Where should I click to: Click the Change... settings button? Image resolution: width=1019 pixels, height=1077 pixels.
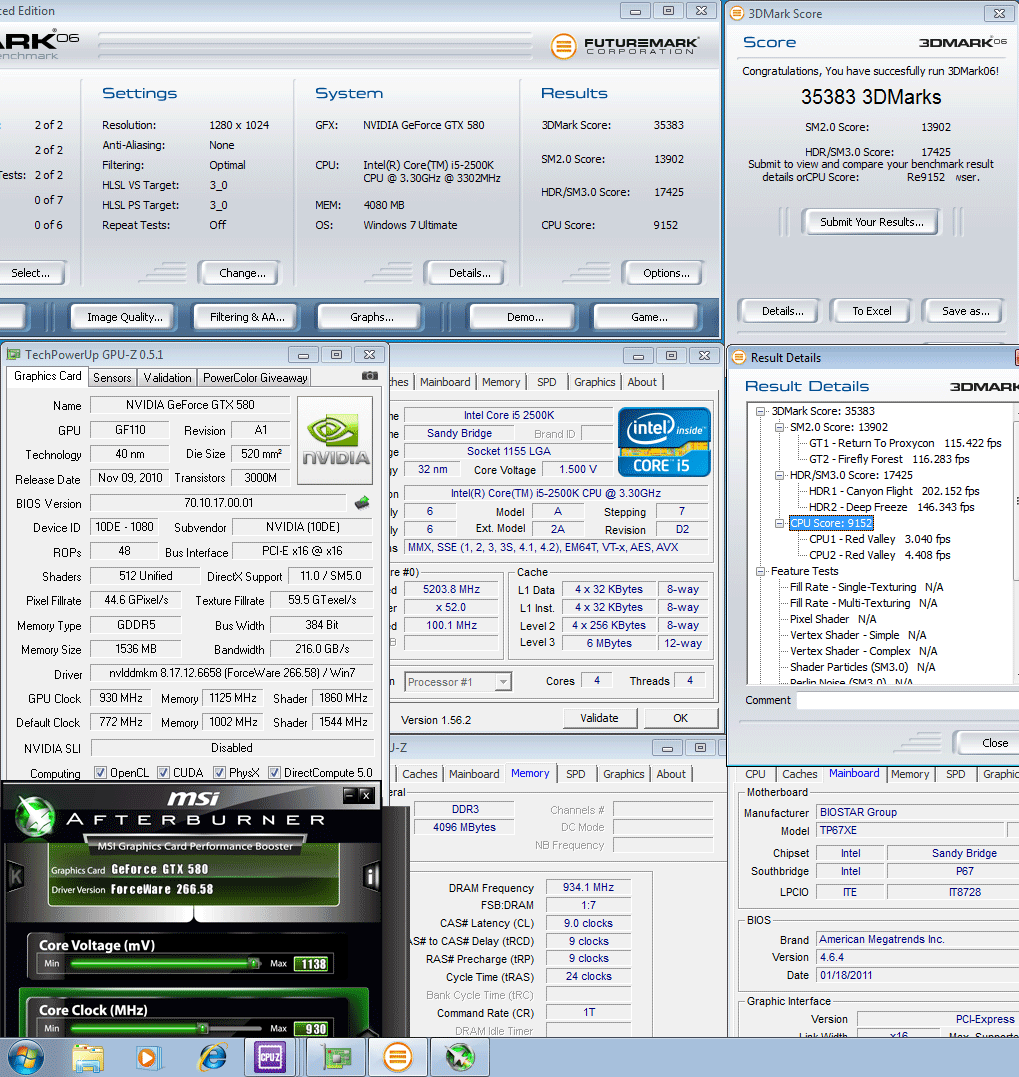coord(242,273)
